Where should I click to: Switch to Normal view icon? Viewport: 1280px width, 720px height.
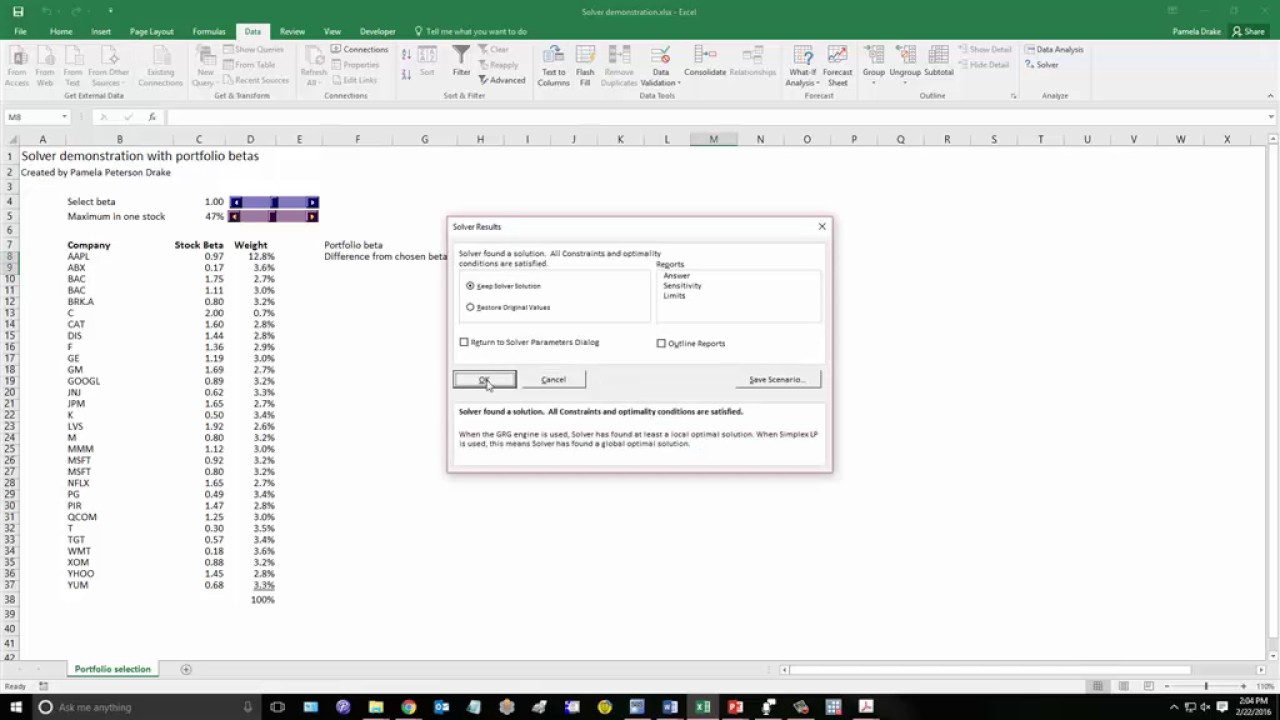(1098, 686)
